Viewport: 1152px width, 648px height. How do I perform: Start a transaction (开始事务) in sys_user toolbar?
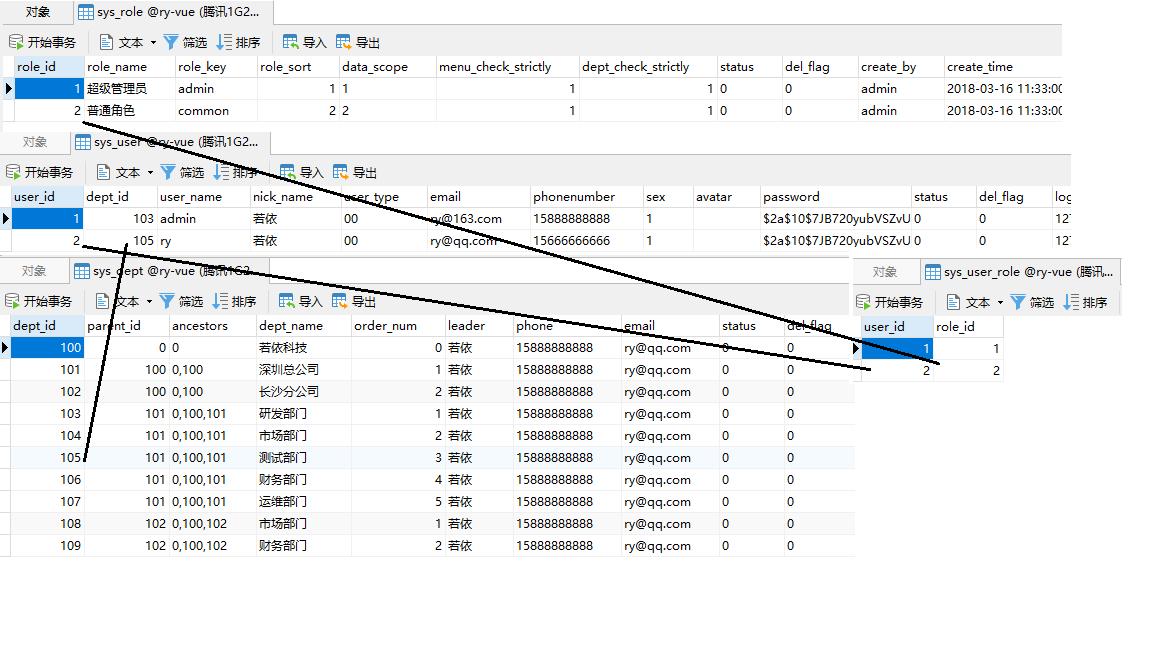40,172
